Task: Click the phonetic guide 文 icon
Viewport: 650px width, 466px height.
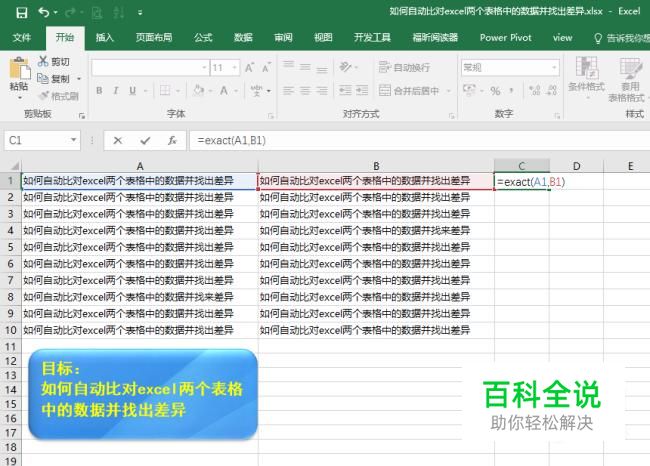Action: [256, 90]
